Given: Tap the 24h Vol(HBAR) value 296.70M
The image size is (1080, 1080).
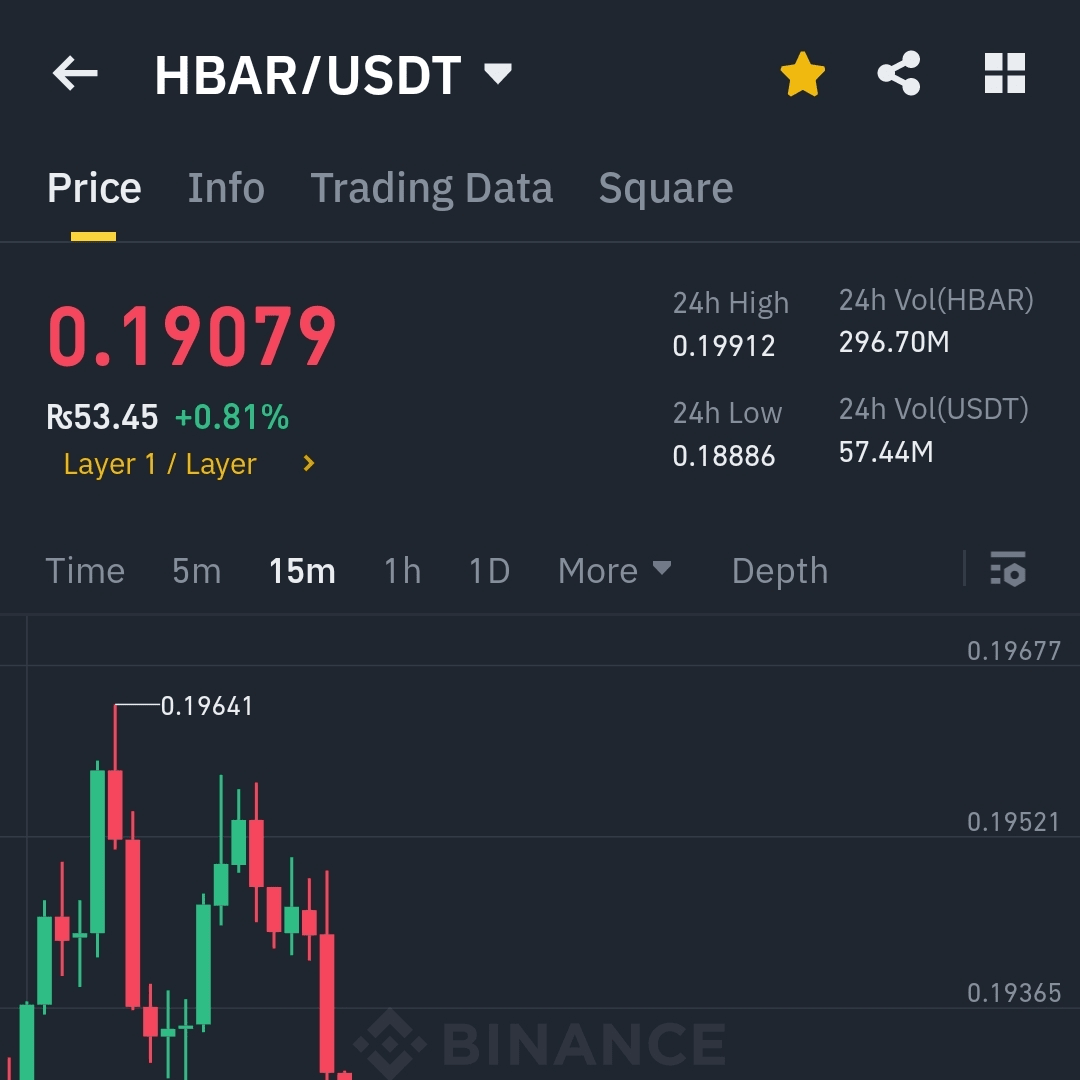Looking at the screenshot, I should pyautogui.click(x=894, y=342).
